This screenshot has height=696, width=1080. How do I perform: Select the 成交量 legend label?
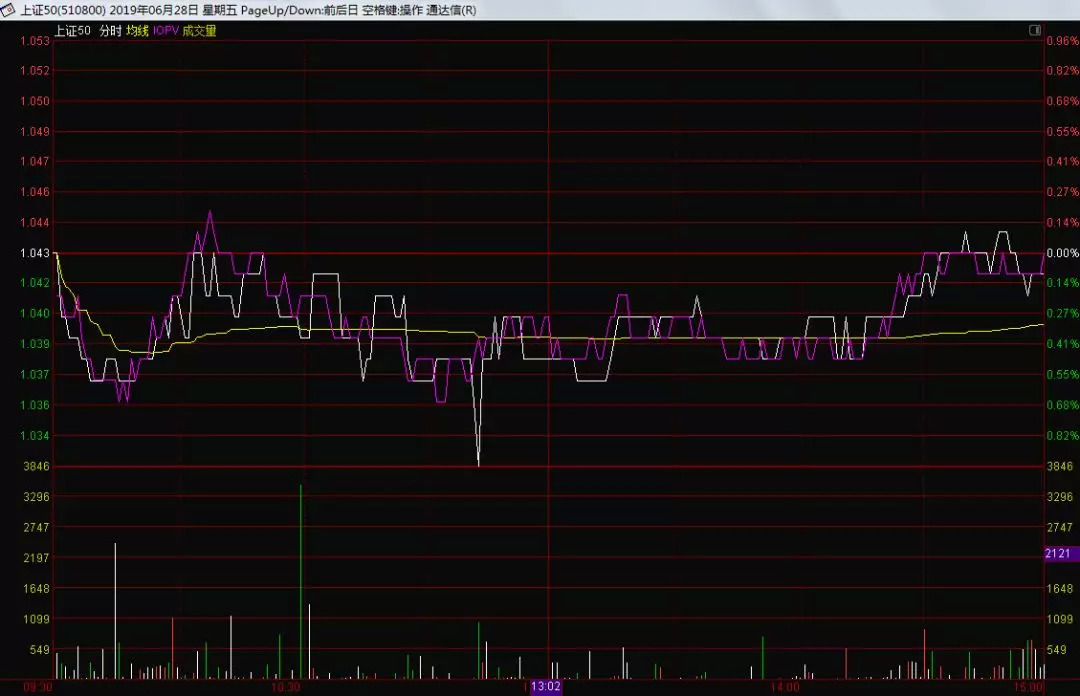point(199,31)
